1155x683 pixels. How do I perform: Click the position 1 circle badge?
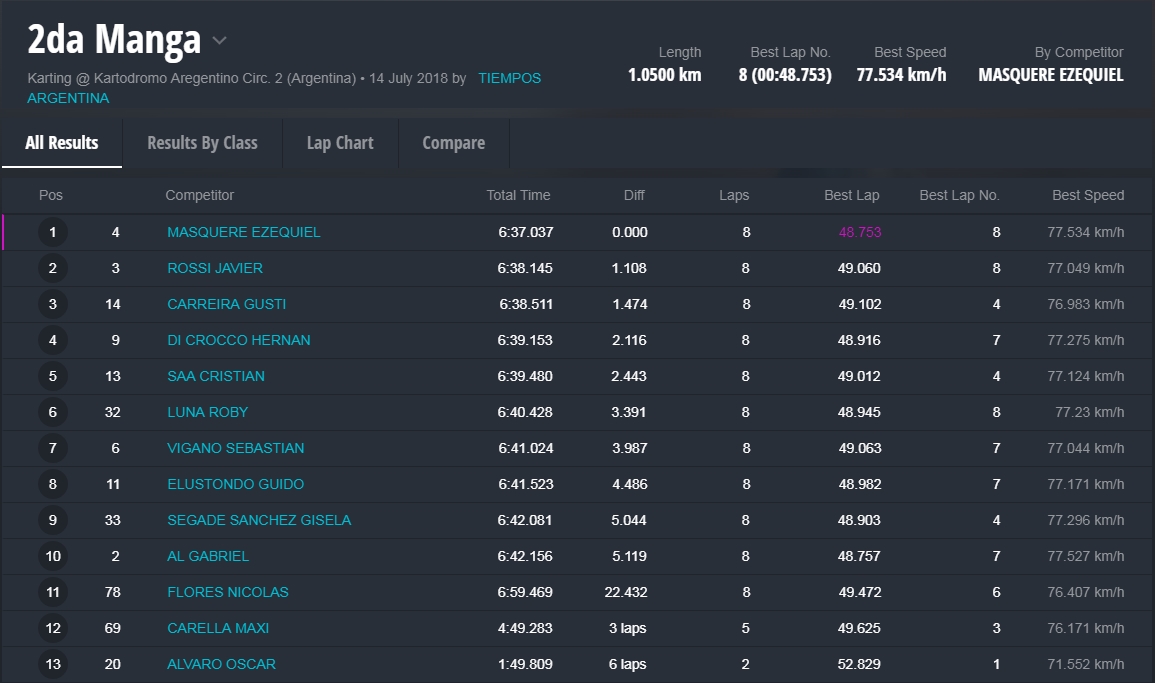click(53, 232)
